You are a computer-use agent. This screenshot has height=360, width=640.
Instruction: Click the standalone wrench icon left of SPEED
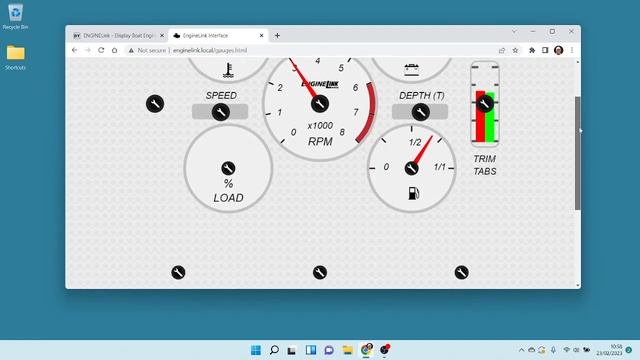[x=155, y=104]
